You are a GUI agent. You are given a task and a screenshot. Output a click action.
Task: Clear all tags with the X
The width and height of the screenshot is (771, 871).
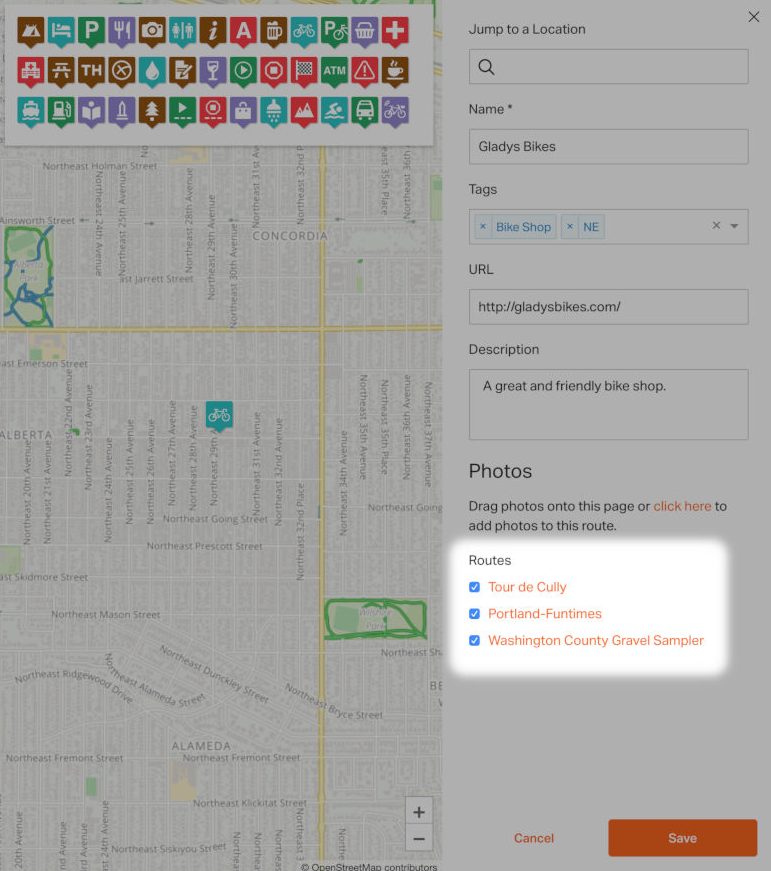(x=717, y=226)
